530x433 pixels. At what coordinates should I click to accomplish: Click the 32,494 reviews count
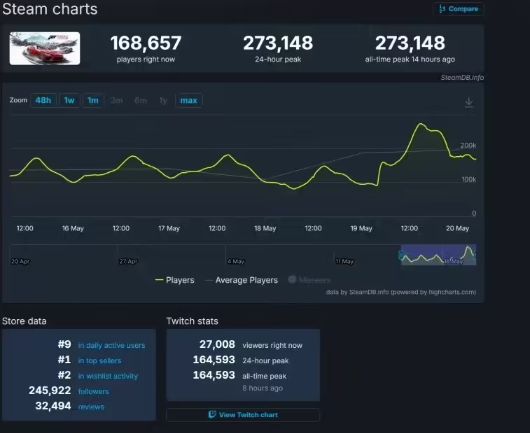[53, 406]
